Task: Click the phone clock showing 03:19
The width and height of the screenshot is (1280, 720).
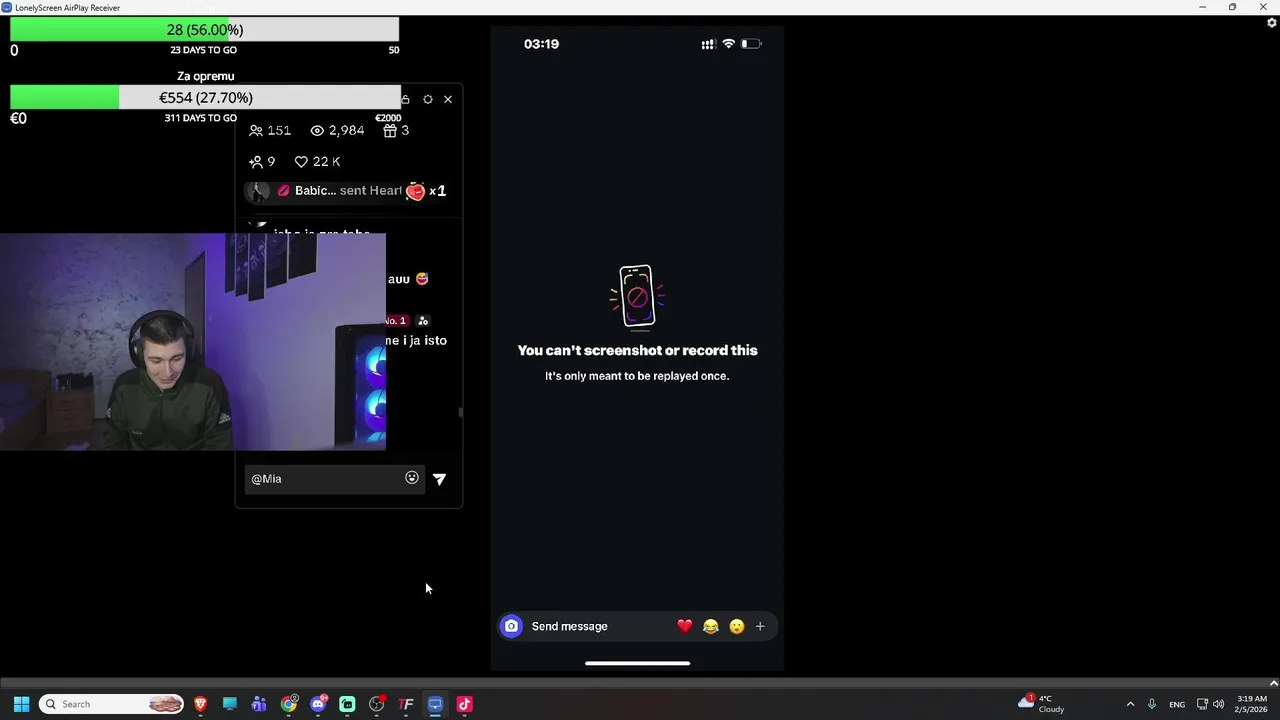Action: click(541, 44)
